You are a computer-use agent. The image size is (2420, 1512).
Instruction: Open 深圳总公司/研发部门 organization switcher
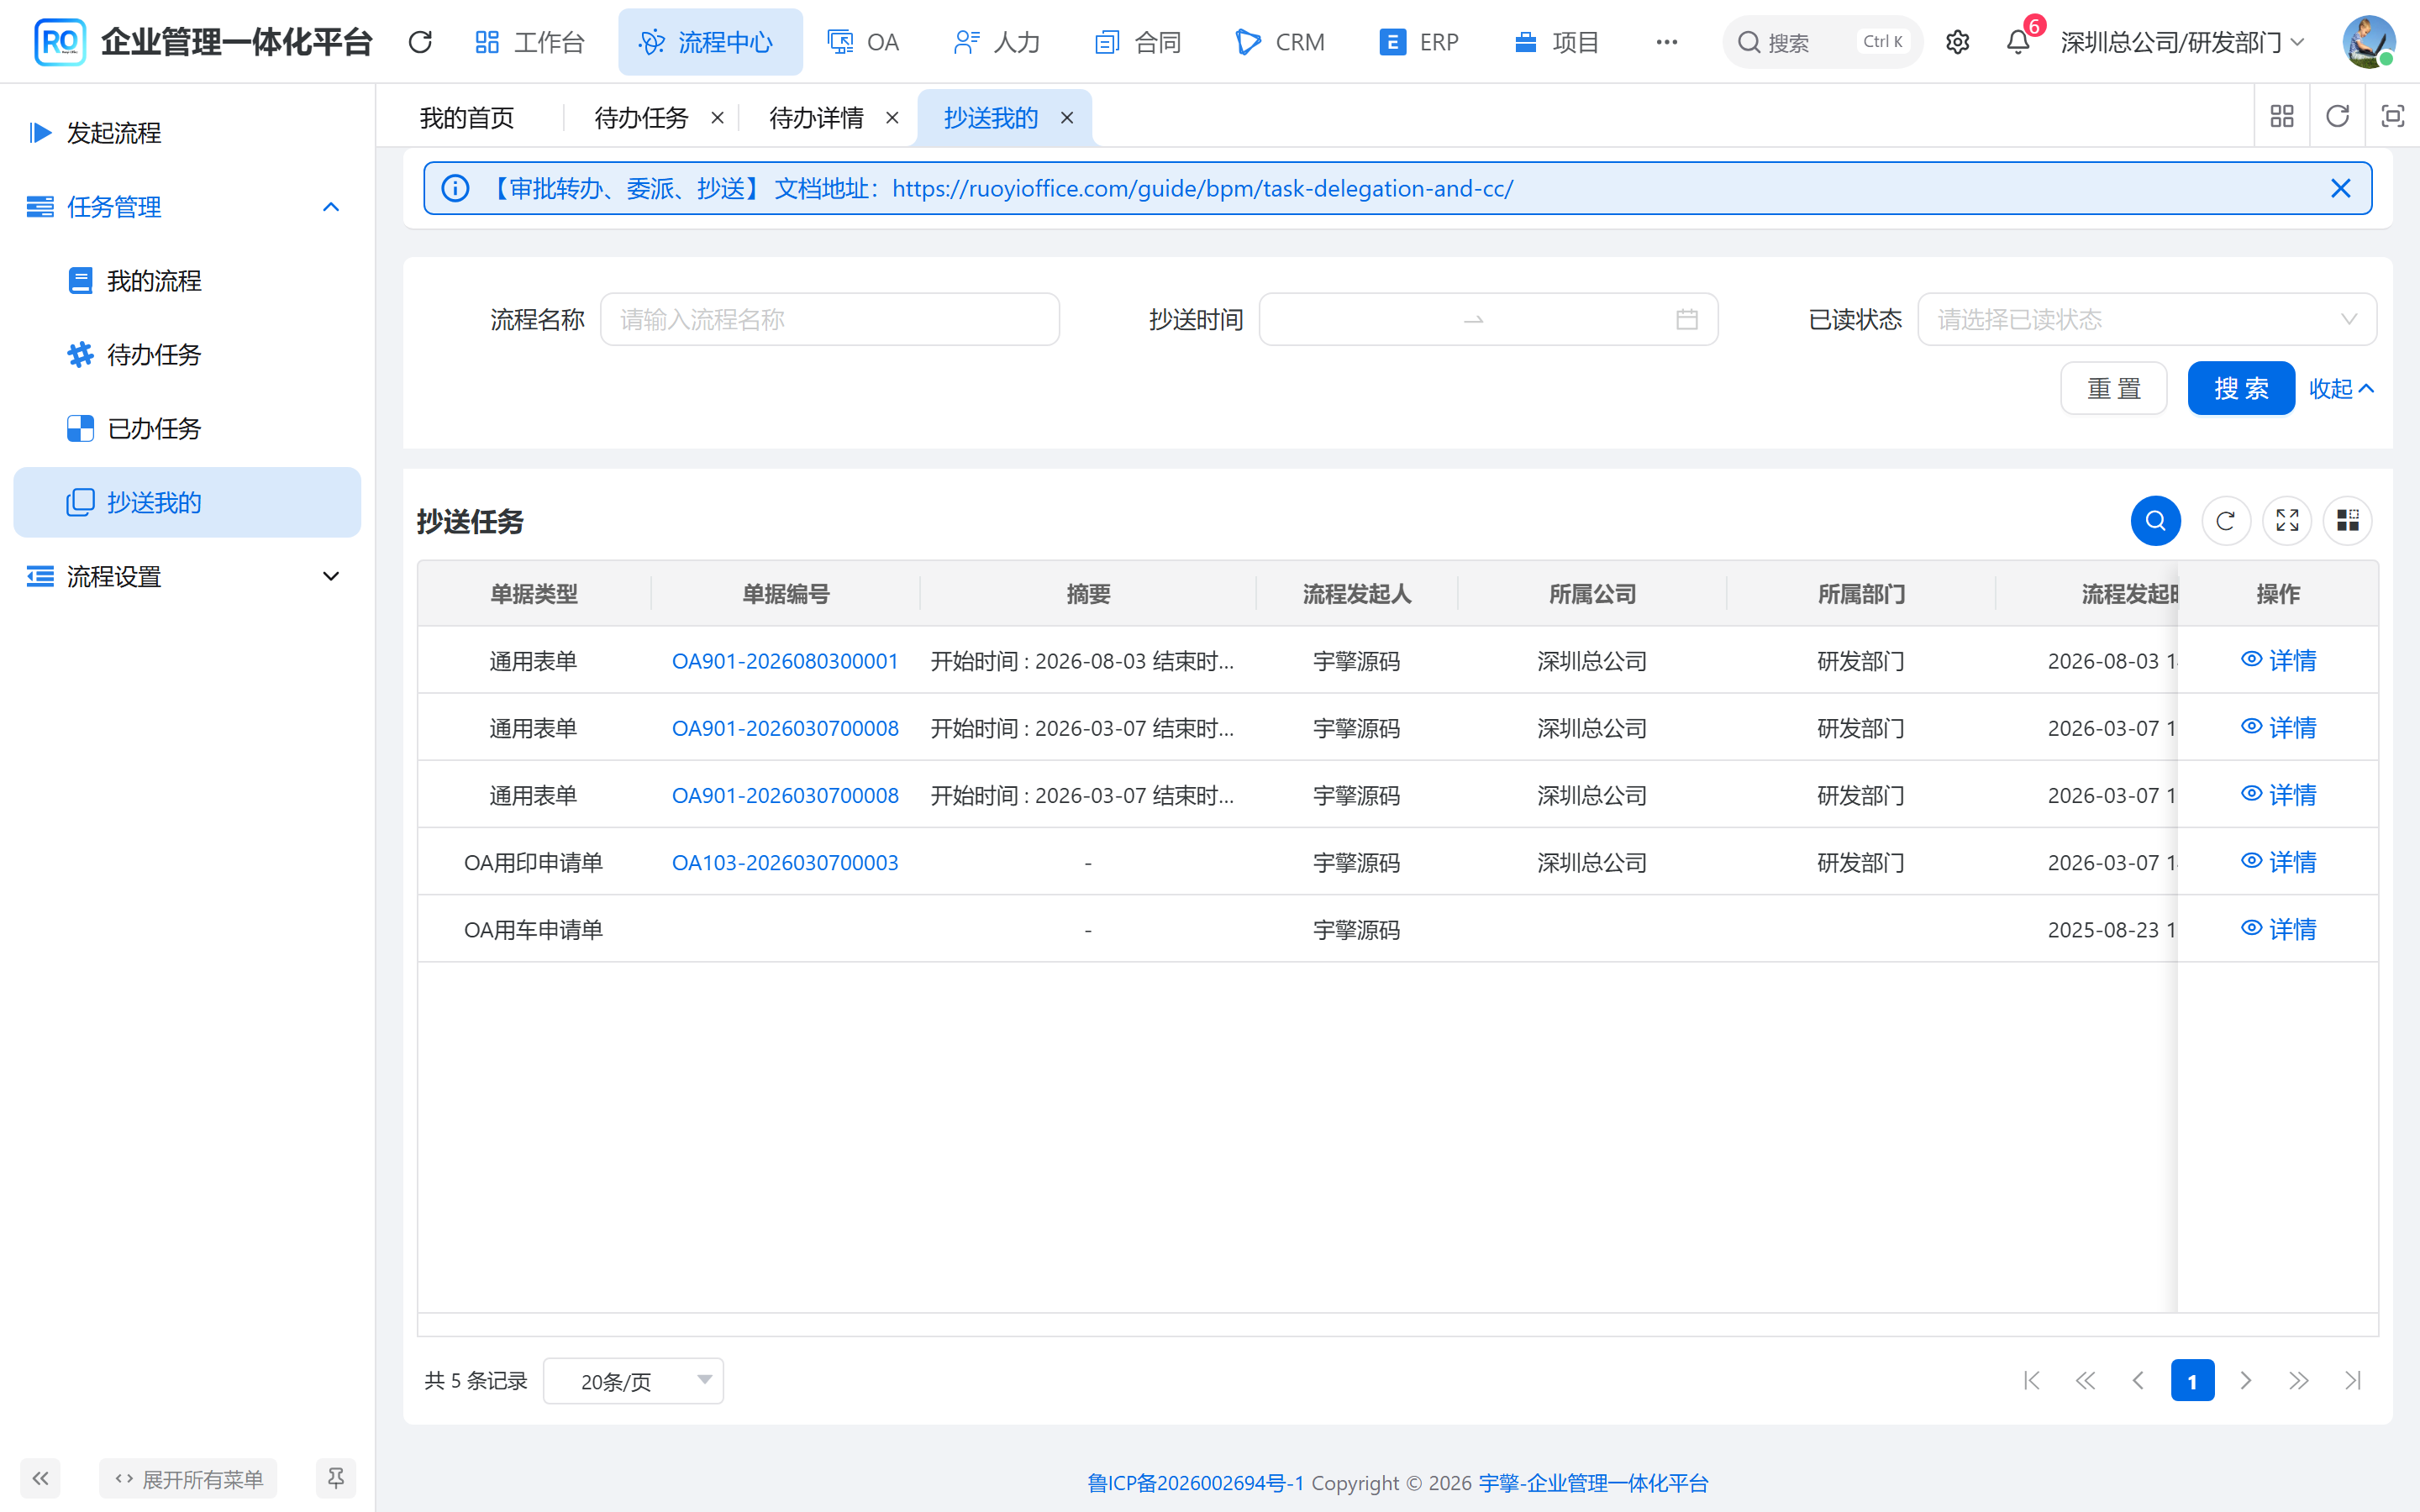click(2182, 42)
